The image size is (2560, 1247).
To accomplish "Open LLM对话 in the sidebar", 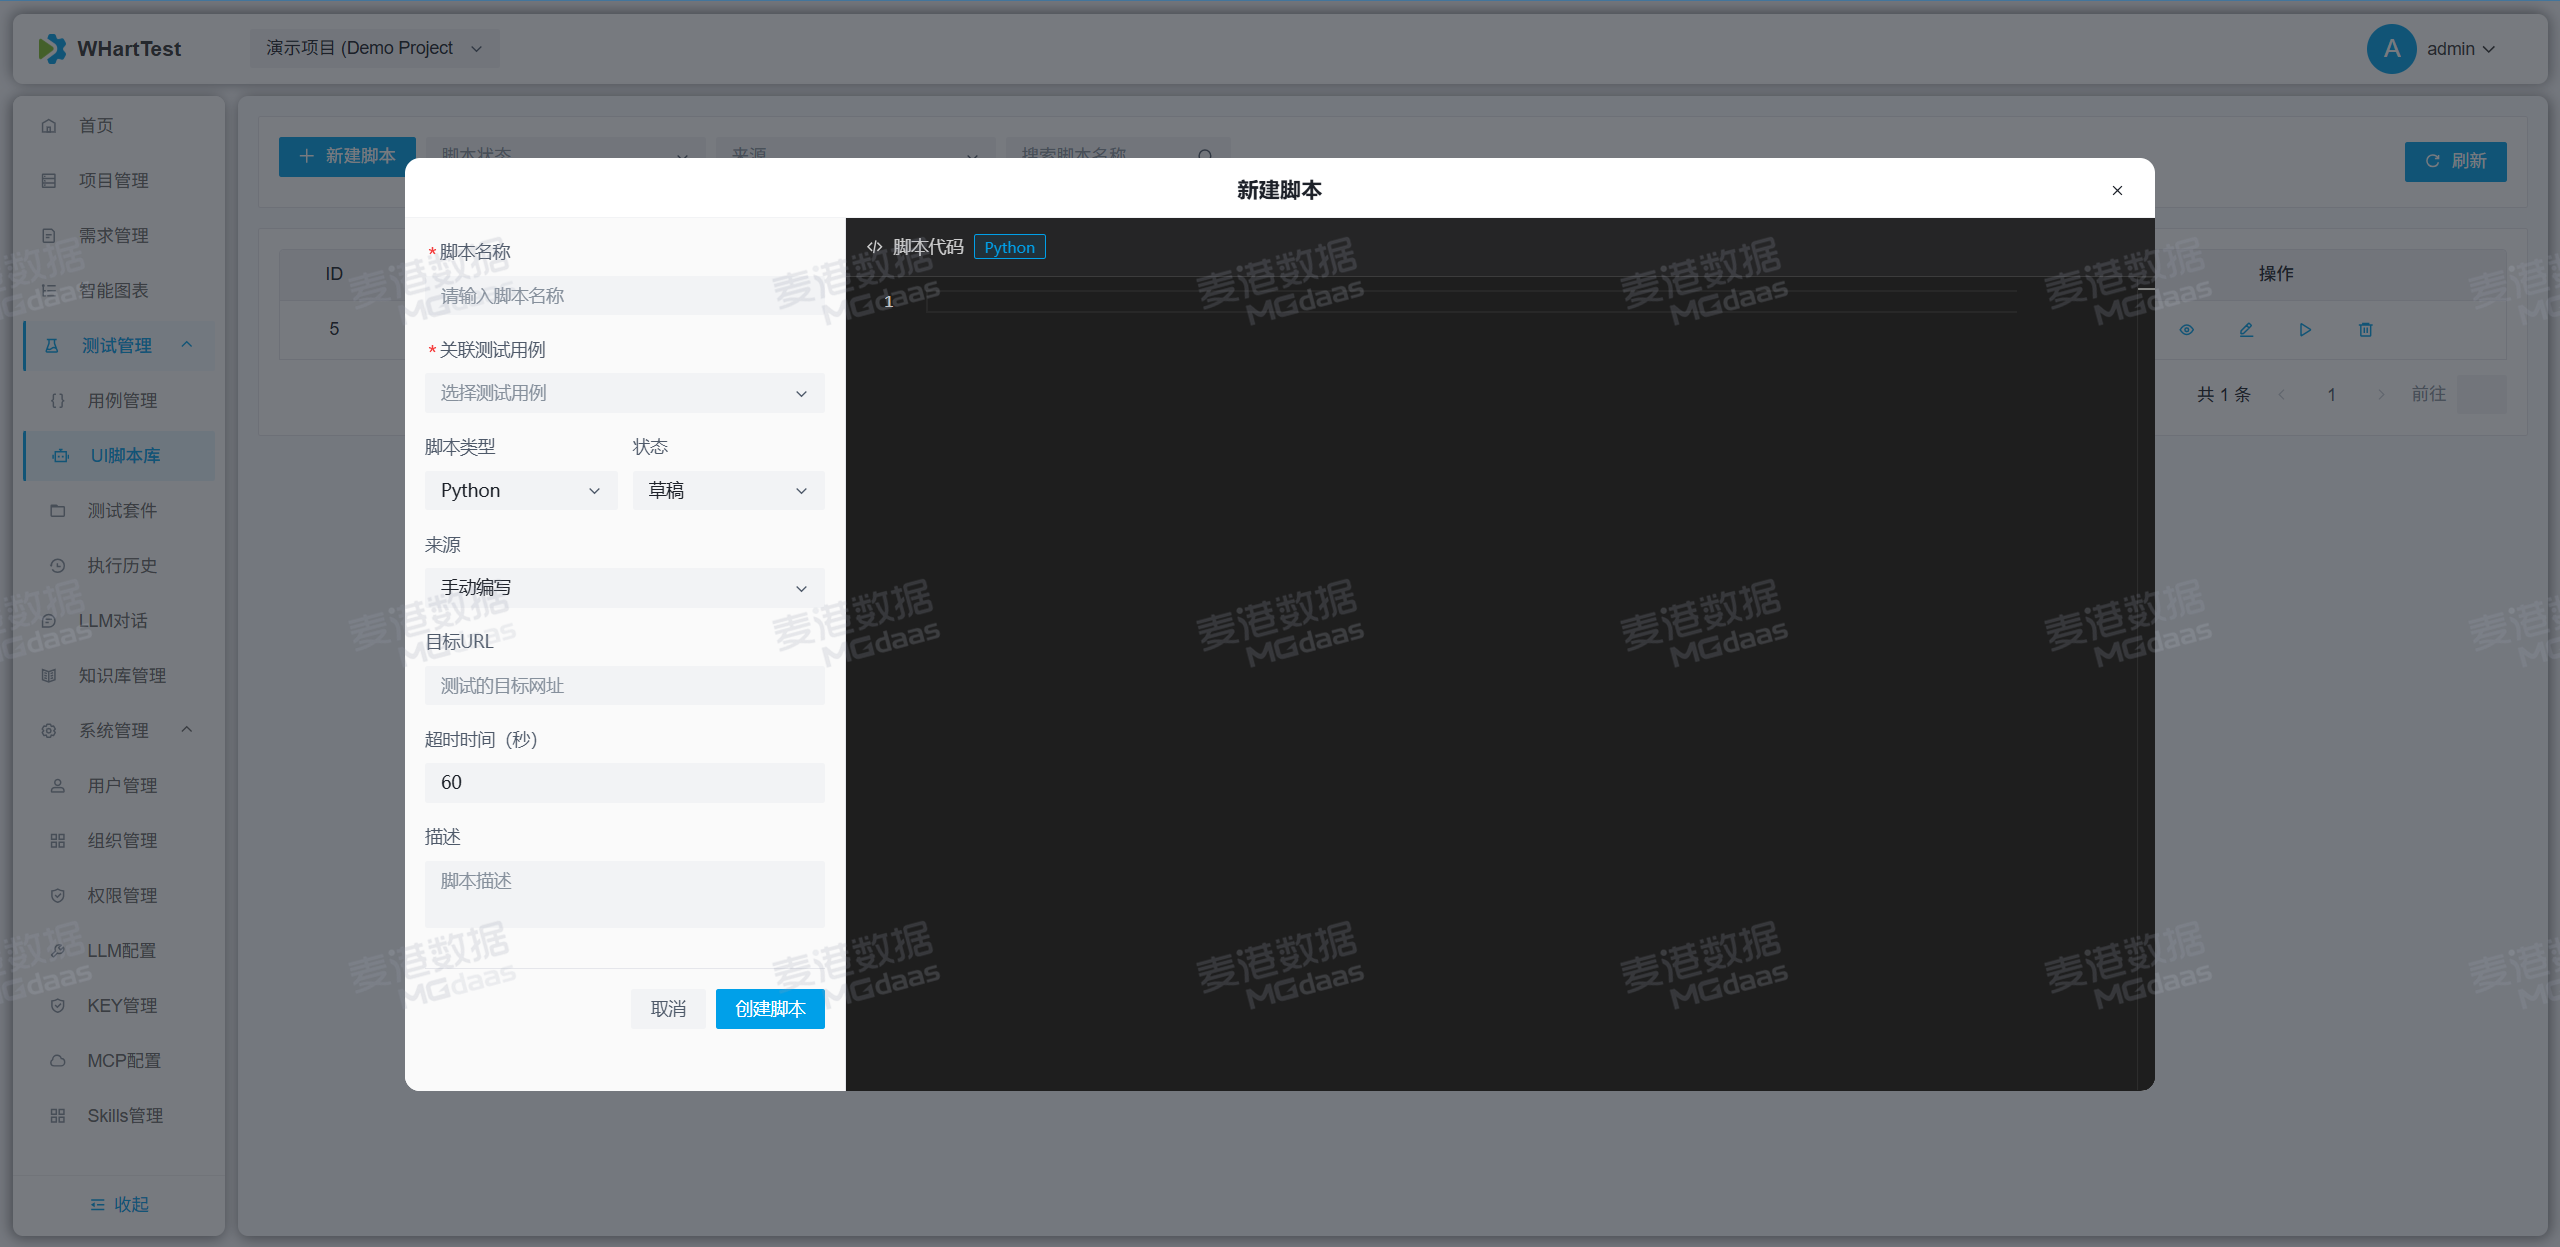I will 113,620.
